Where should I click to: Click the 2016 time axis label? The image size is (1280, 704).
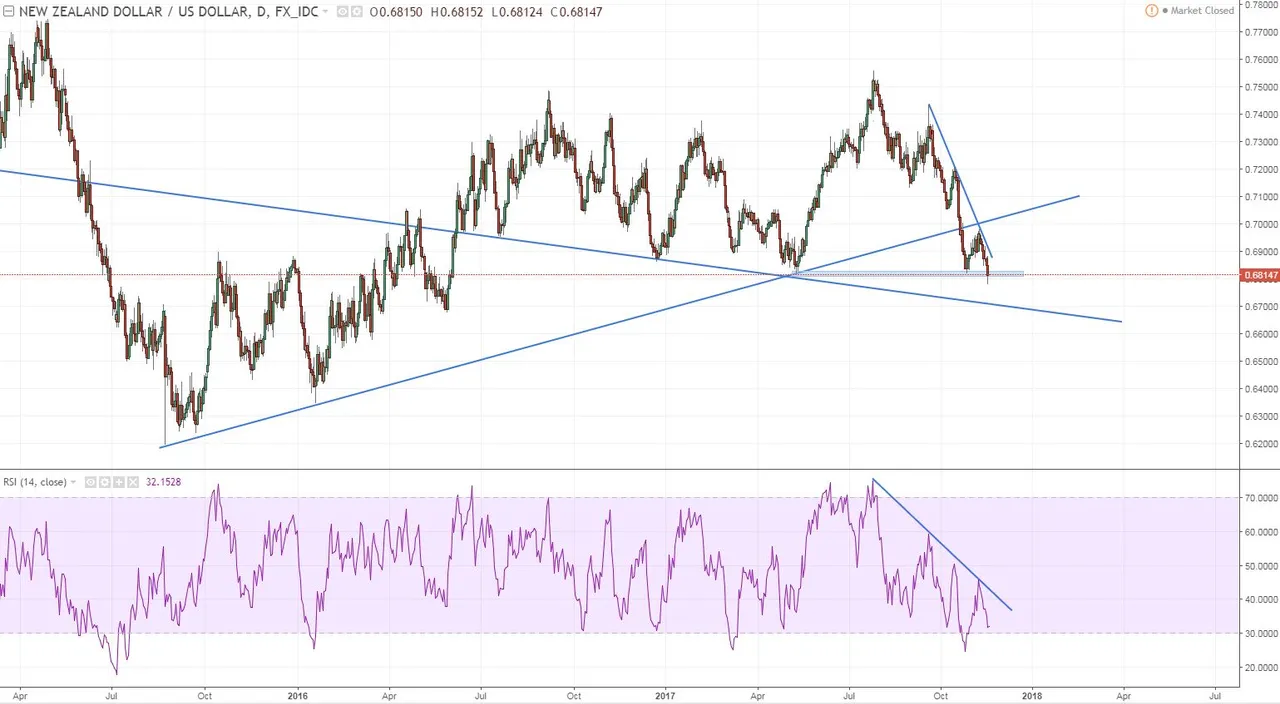(x=297, y=694)
